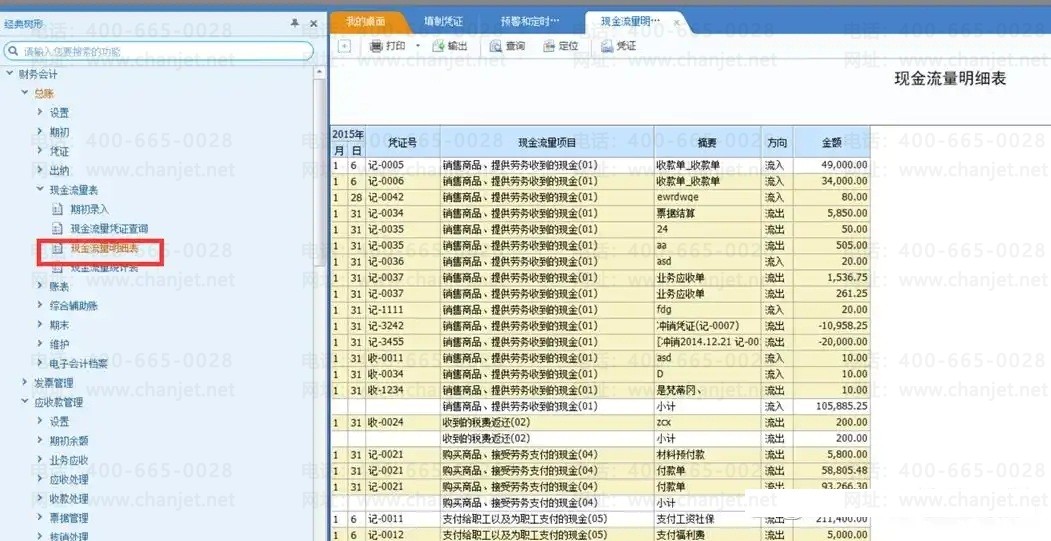The height and width of the screenshot is (541, 1051).
Task: Open the print options dropdown arrow
Action: [417, 46]
